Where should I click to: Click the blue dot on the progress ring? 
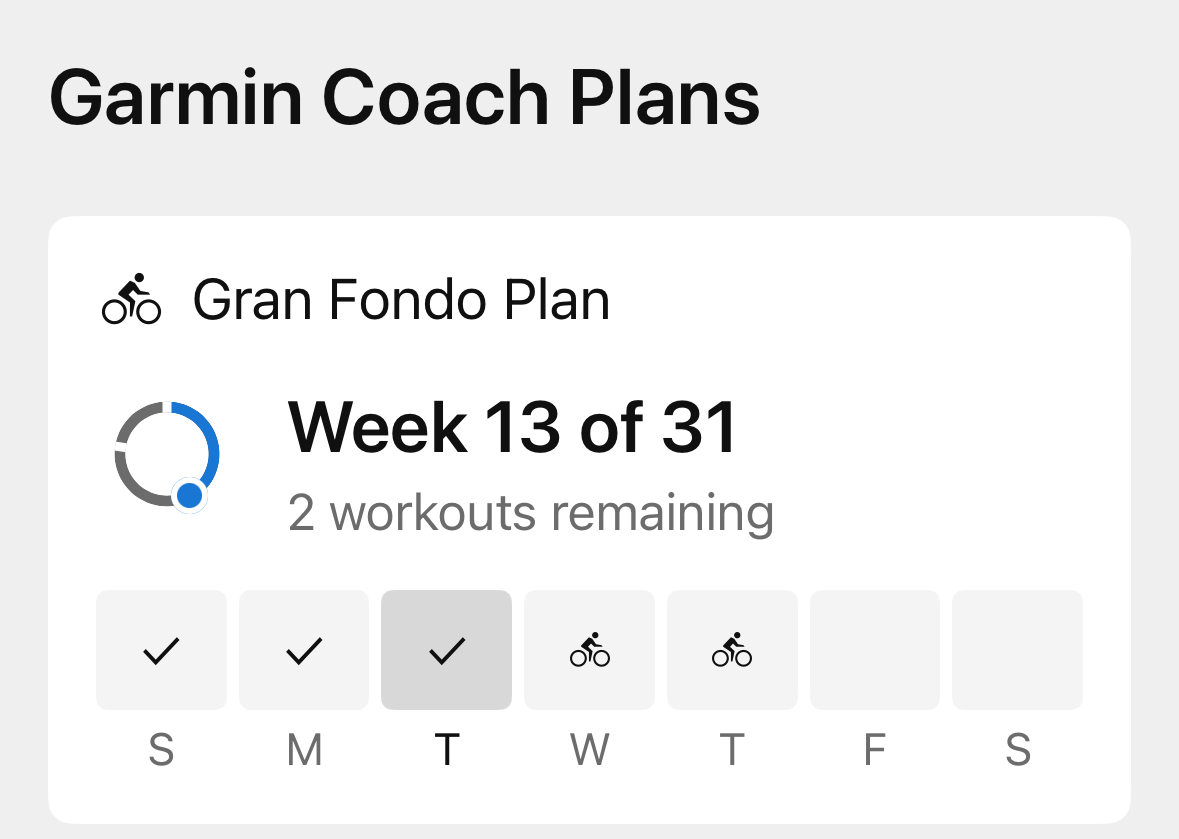[x=188, y=495]
